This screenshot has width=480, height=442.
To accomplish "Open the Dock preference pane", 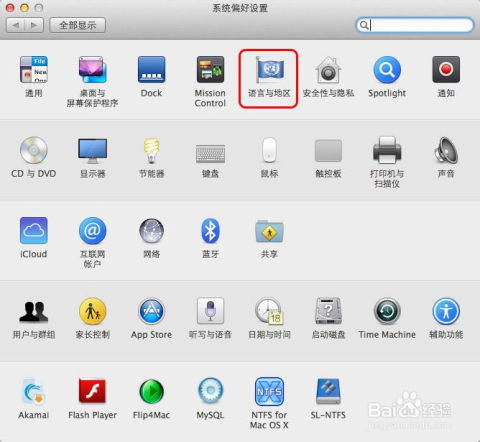I will [x=151, y=76].
